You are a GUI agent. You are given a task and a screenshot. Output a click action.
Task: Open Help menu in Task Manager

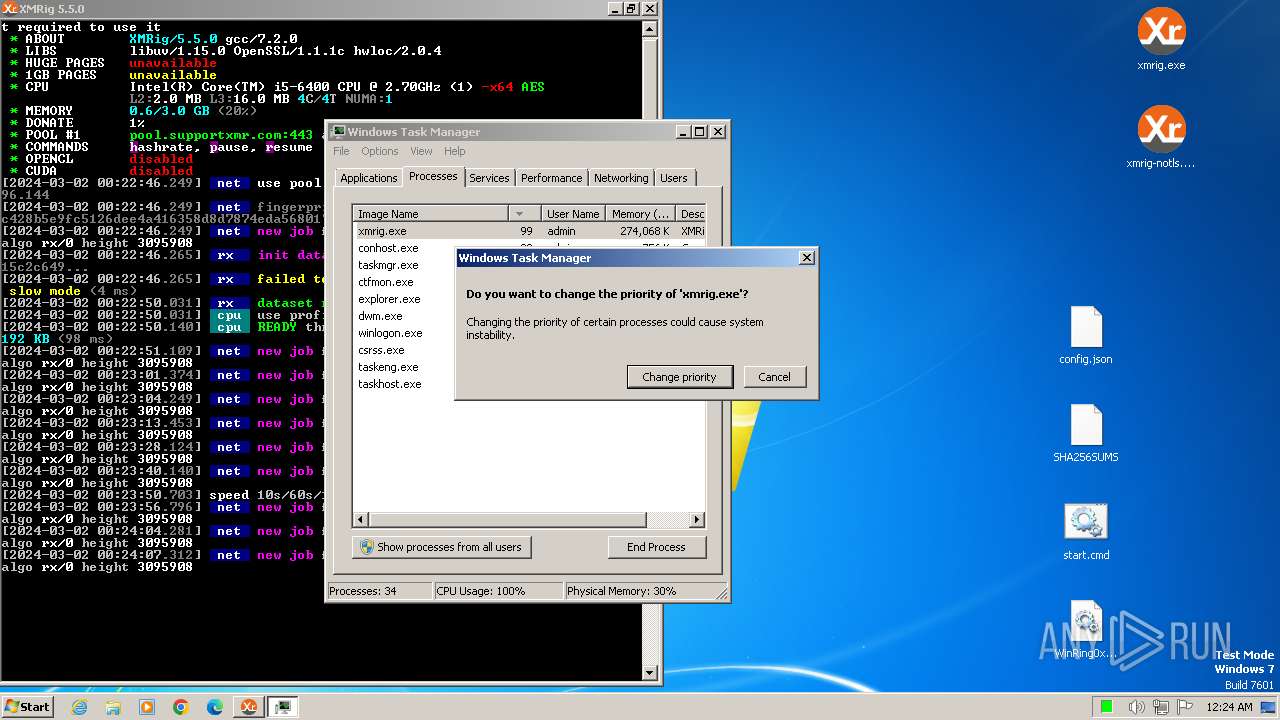(455, 151)
